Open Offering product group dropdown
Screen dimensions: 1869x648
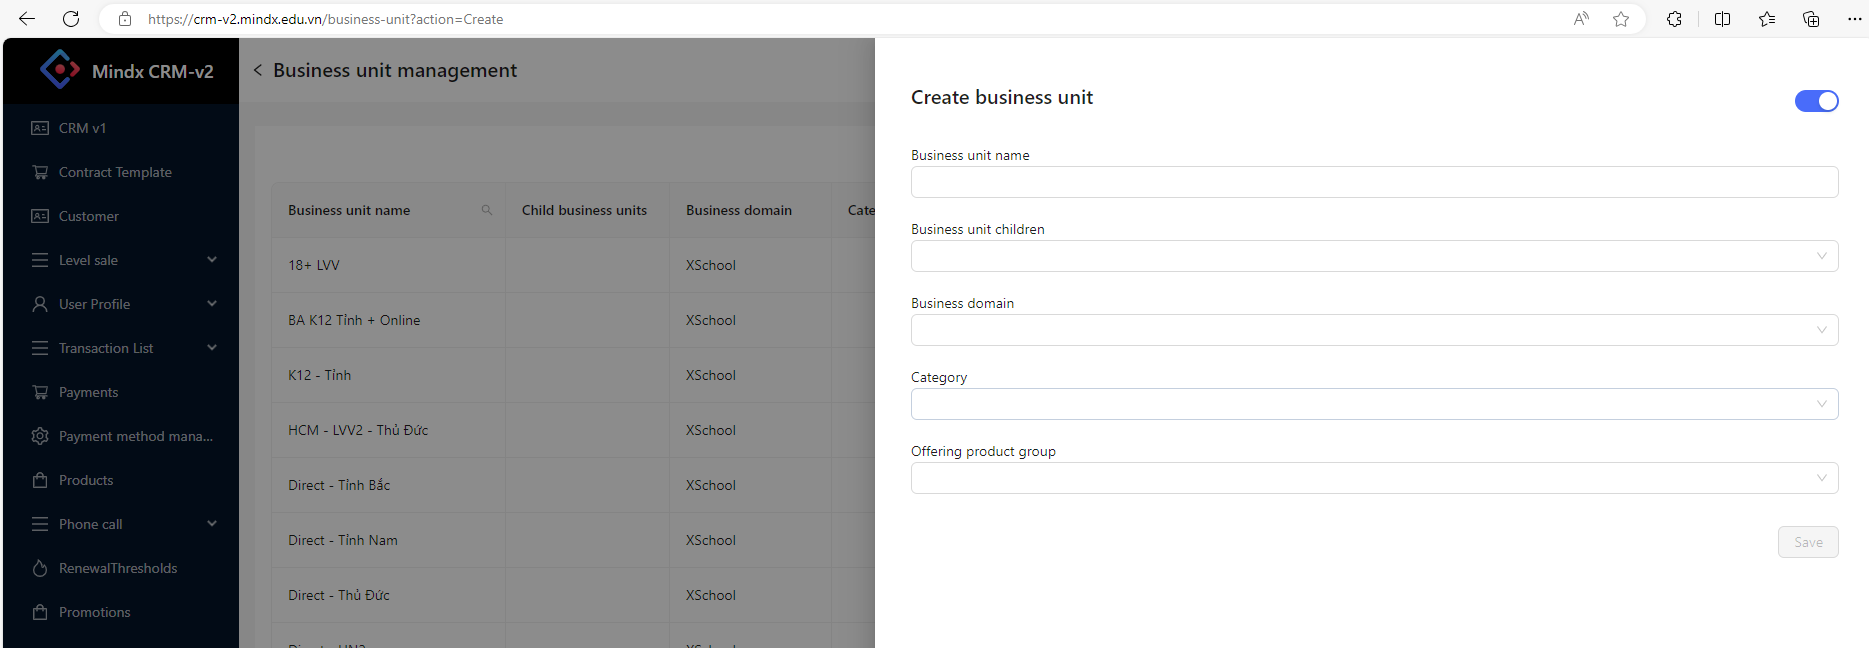coord(1374,478)
